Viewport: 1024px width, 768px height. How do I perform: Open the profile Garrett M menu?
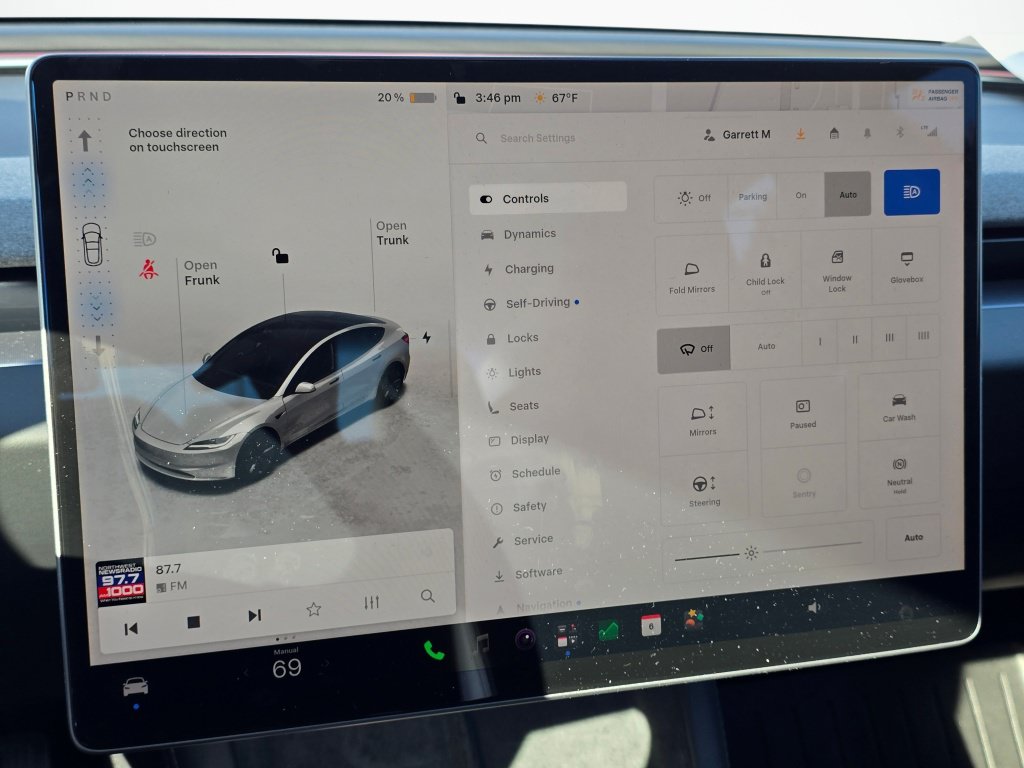[737, 135]
